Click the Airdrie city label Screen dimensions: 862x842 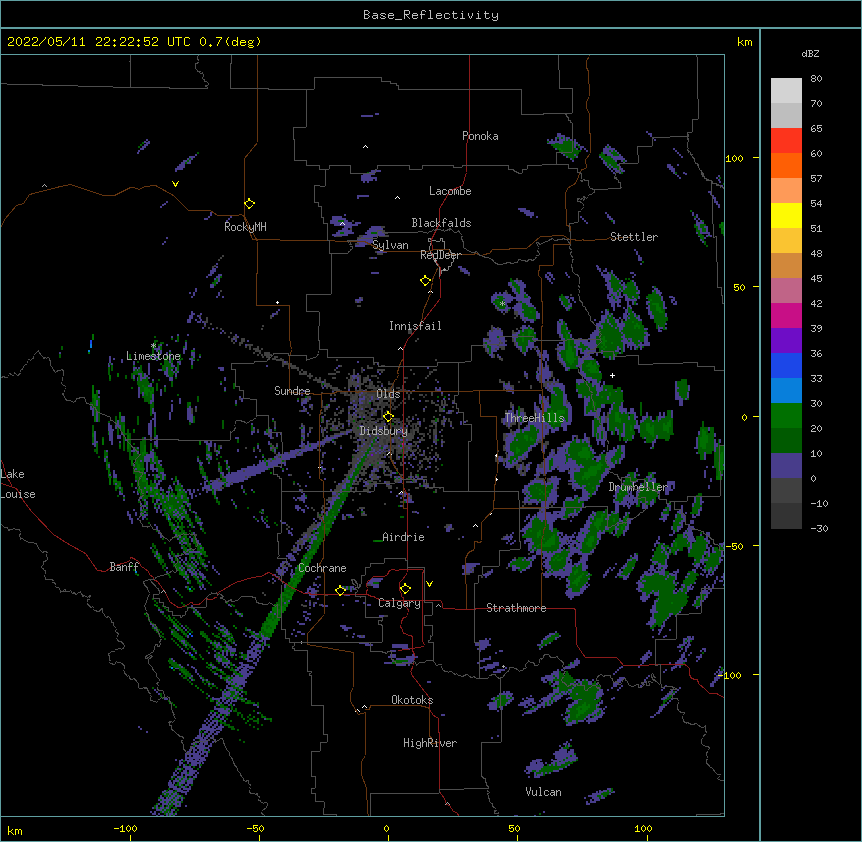coord(403,537)
